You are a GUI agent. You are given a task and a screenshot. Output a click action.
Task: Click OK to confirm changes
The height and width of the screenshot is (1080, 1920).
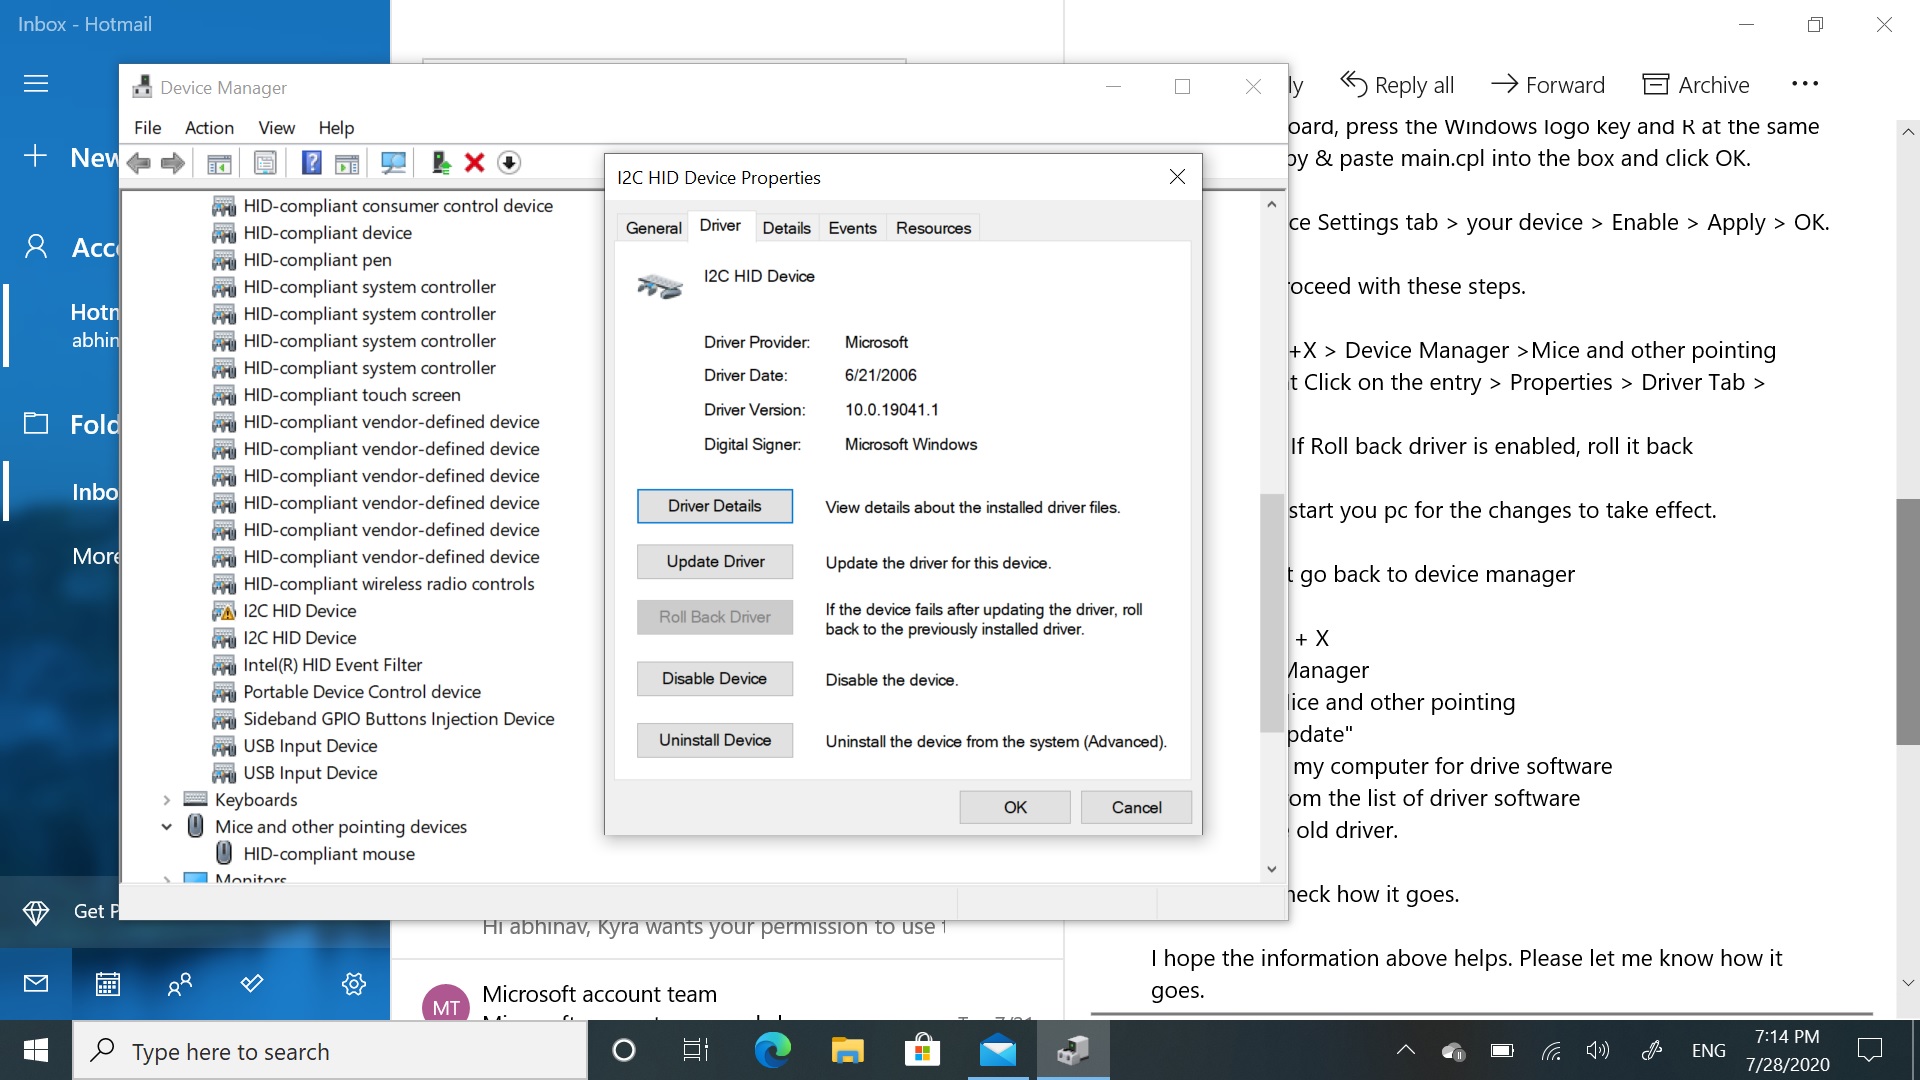point(1014,807)
